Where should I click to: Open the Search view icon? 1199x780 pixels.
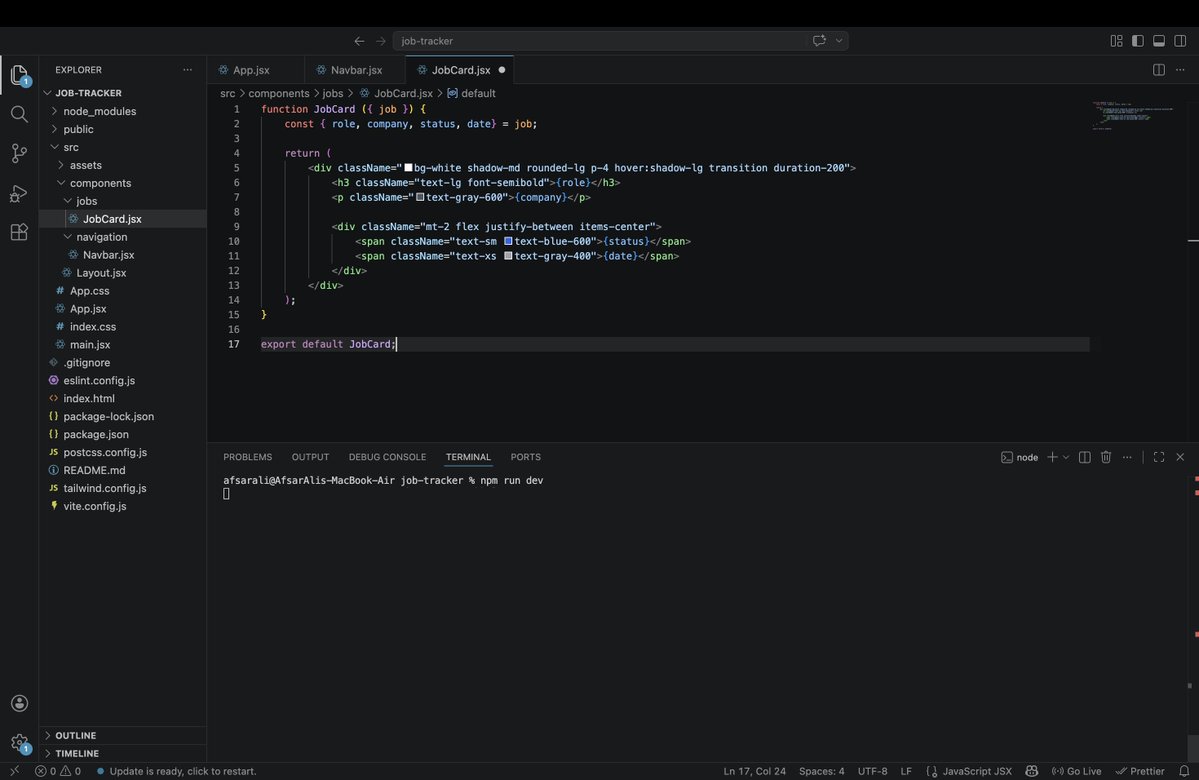click(x=19, y=115)
